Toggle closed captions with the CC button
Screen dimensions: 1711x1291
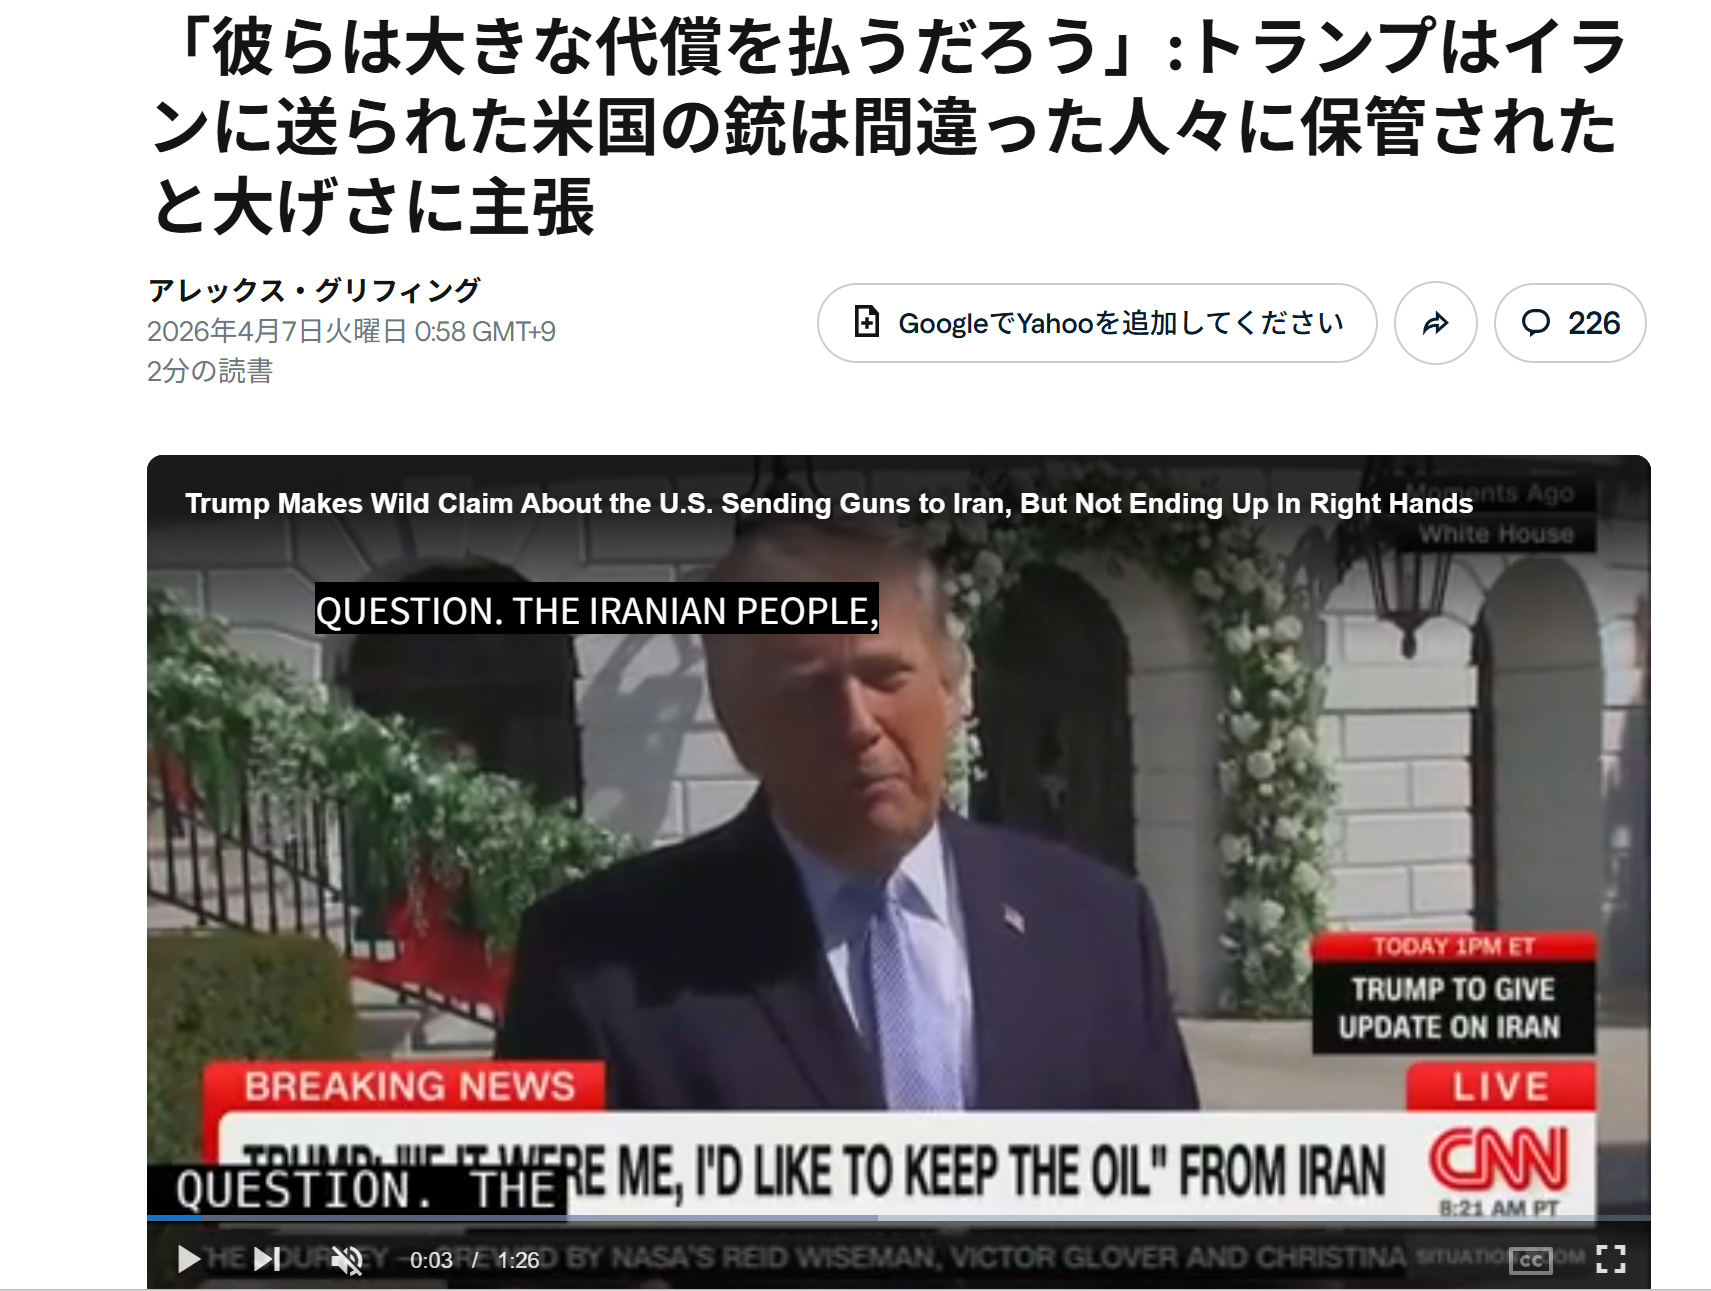1530,1260
